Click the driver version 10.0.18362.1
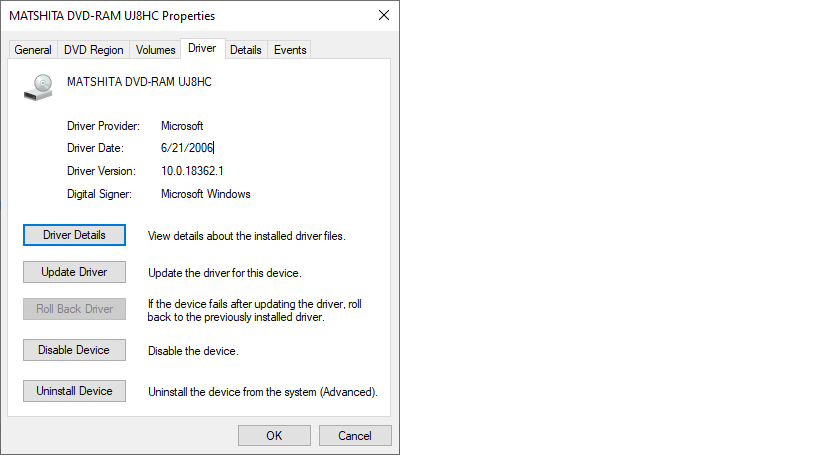819x460 pixels. (x=192, y=171)
